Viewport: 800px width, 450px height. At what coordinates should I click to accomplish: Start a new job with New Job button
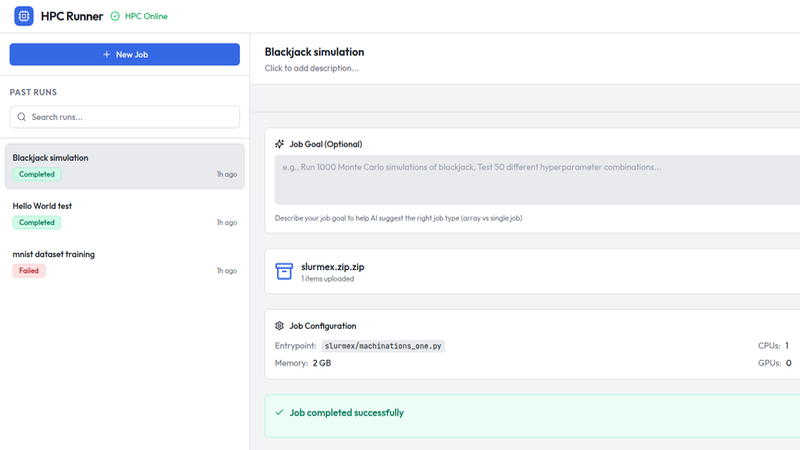(124, 55)
